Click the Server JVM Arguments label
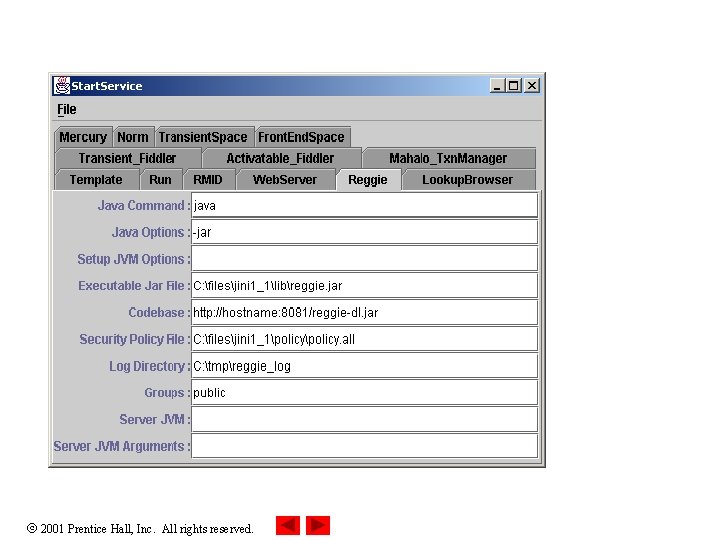720x540 pixels. point(121,446)
